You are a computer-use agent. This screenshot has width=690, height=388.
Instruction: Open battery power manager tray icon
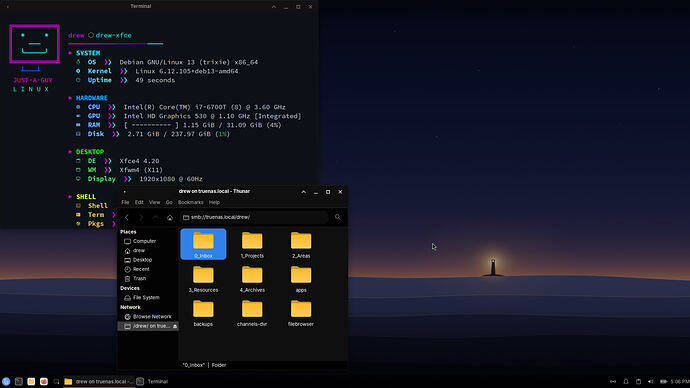pos(664,381)
